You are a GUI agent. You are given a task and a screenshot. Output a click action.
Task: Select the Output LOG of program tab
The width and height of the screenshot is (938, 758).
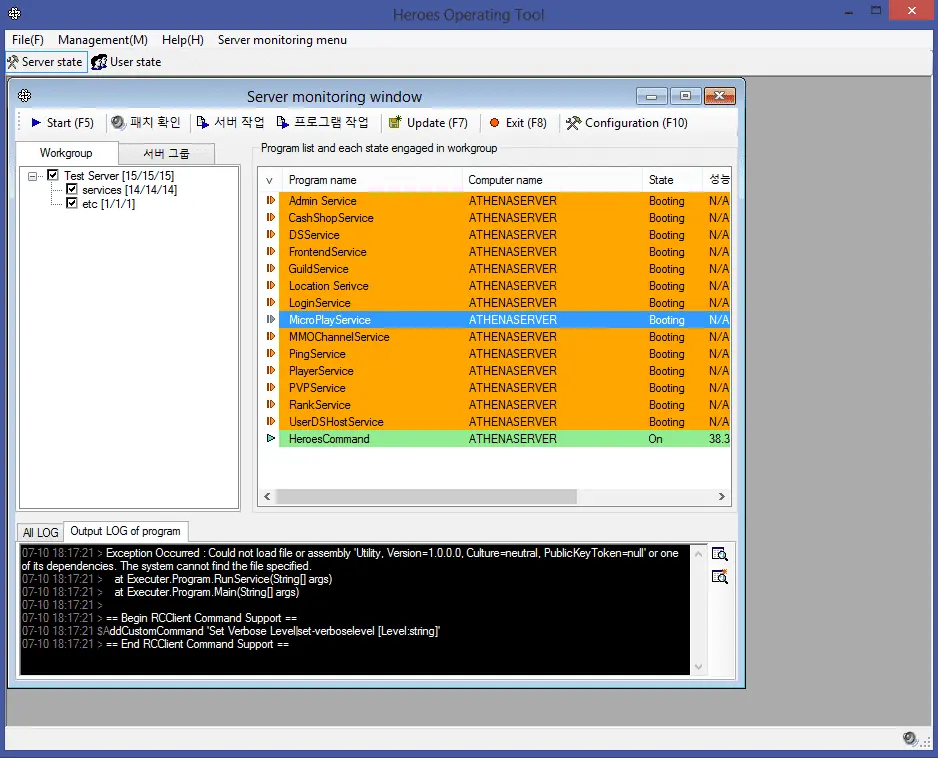click(126, 531)
